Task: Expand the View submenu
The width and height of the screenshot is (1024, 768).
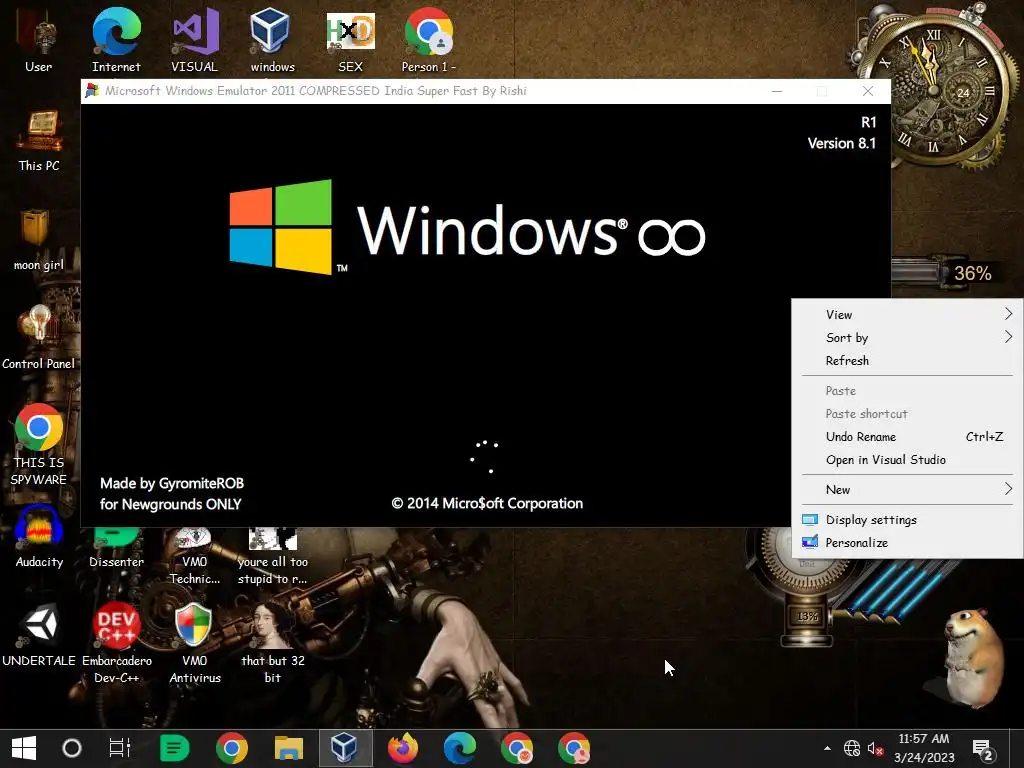Action: [x=908, y=315]
